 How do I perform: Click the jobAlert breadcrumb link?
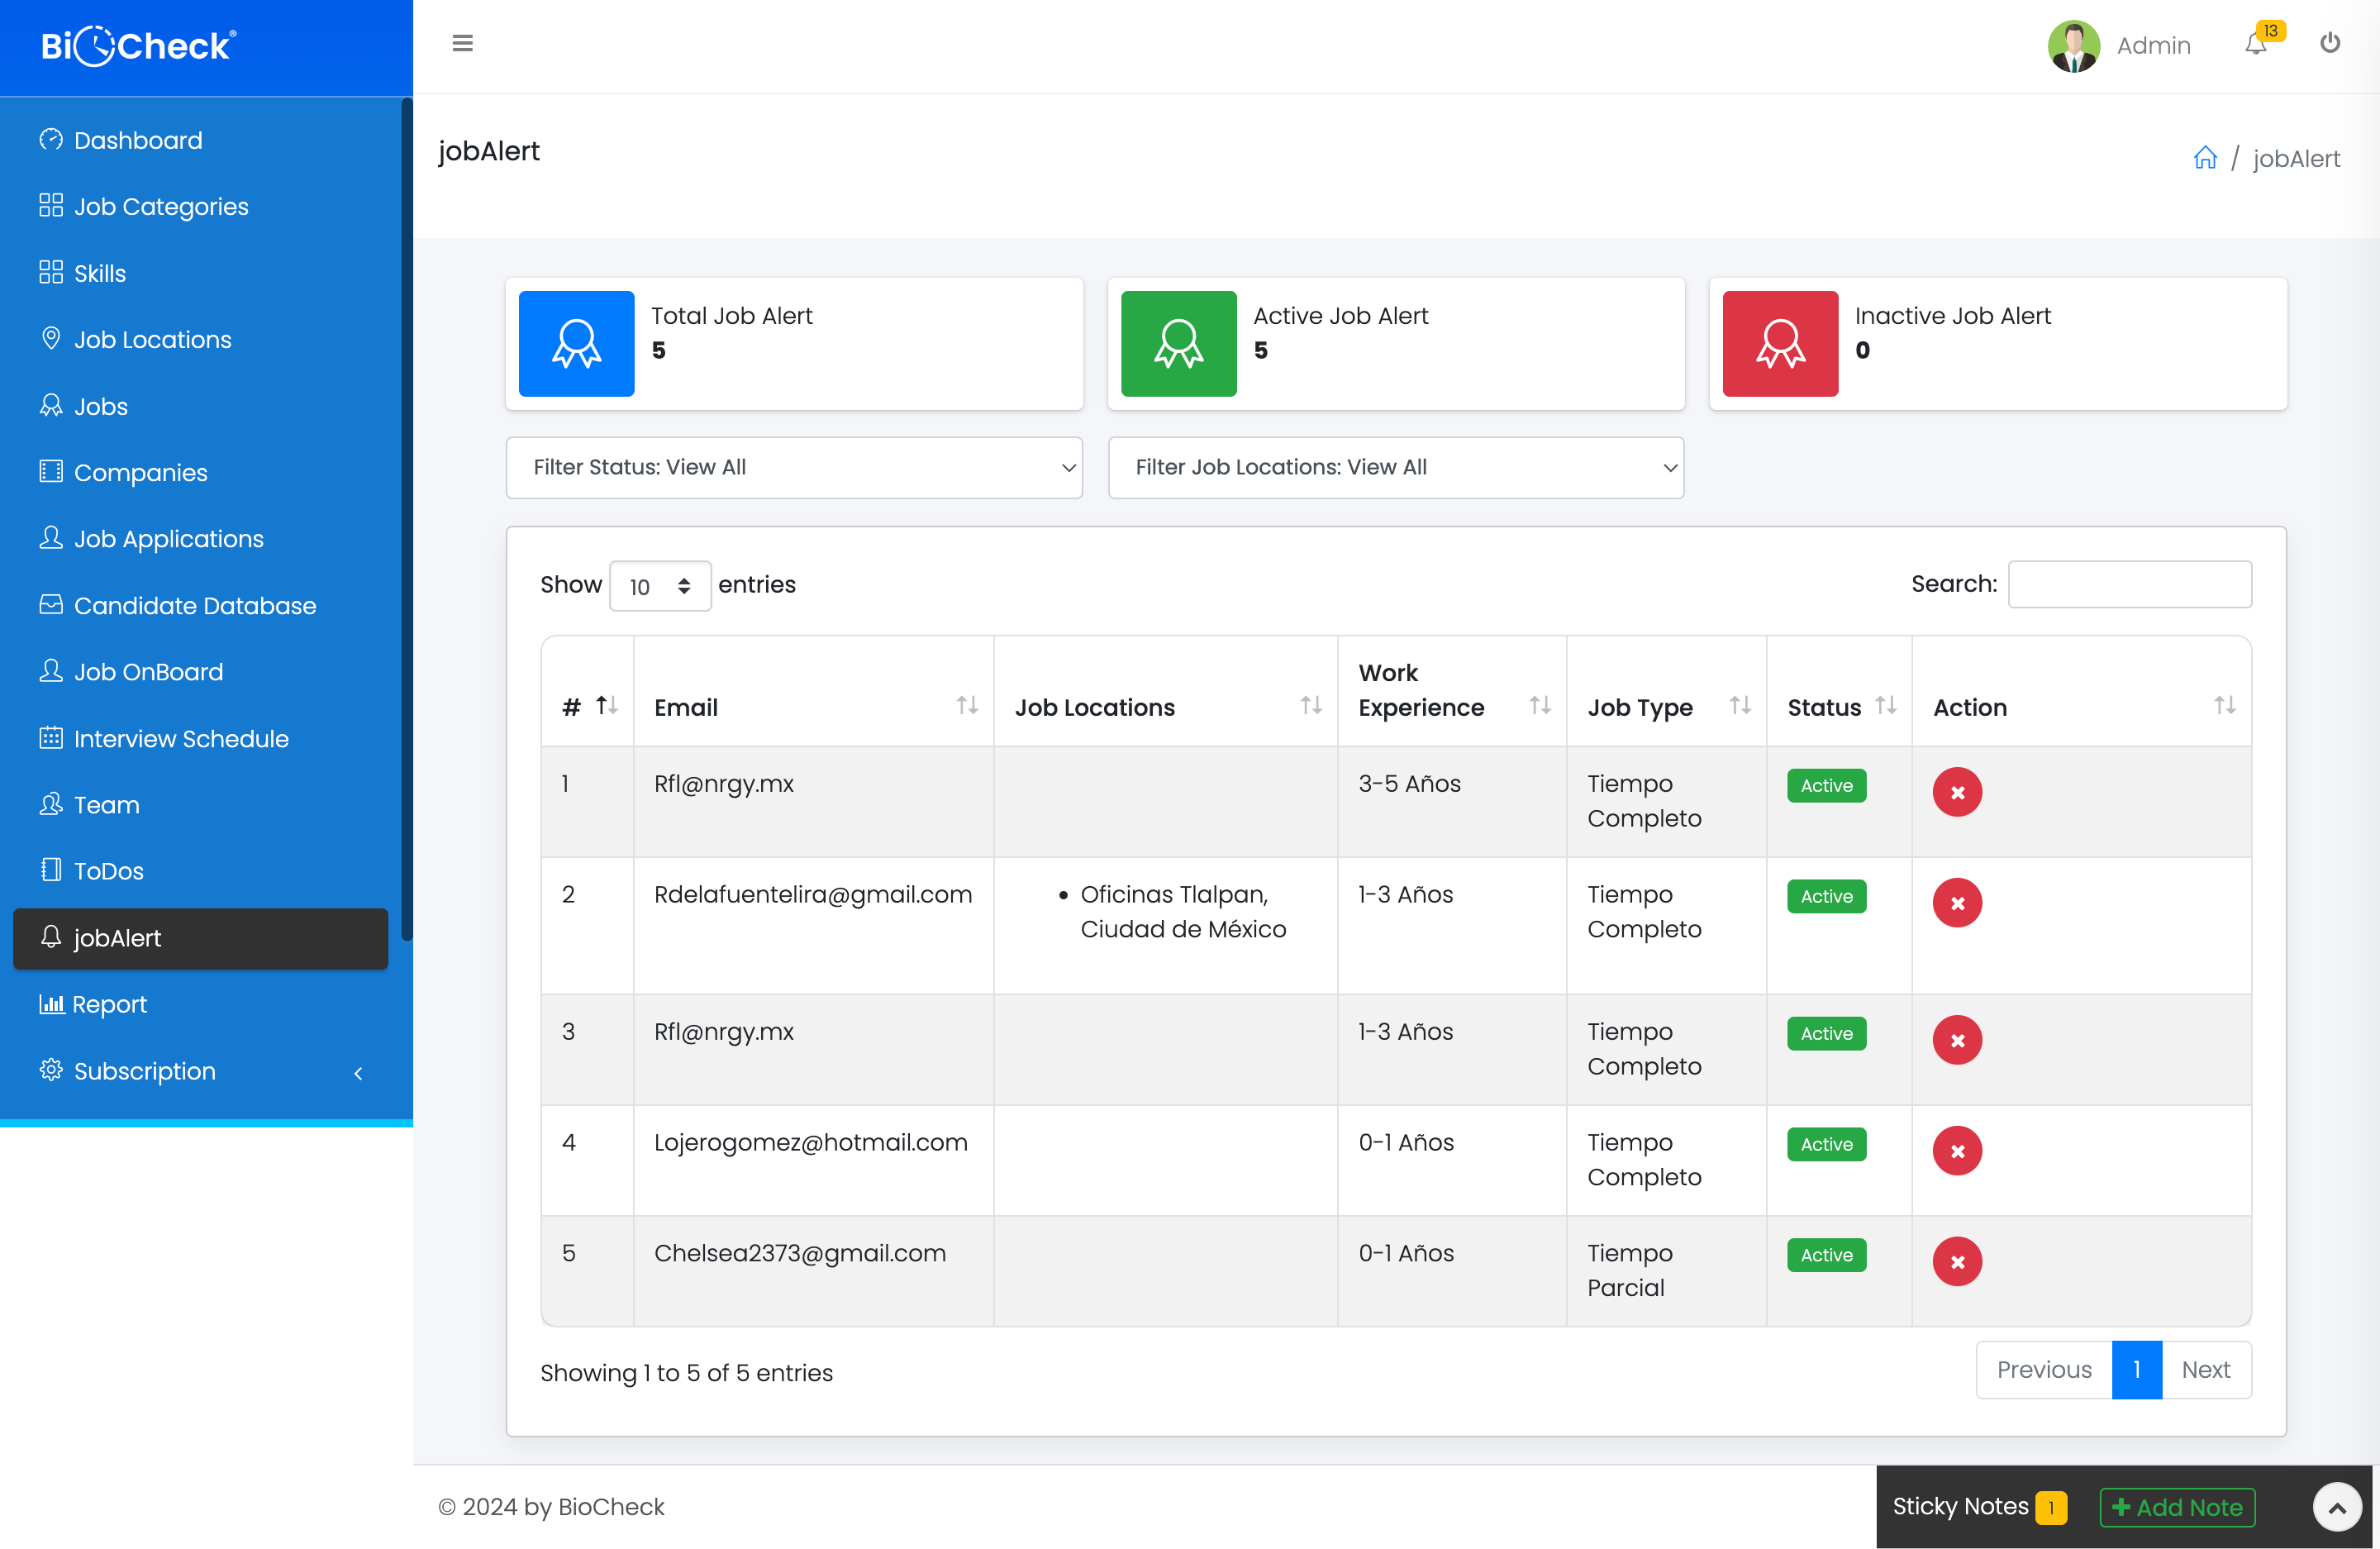click(x=2296, y=158)
